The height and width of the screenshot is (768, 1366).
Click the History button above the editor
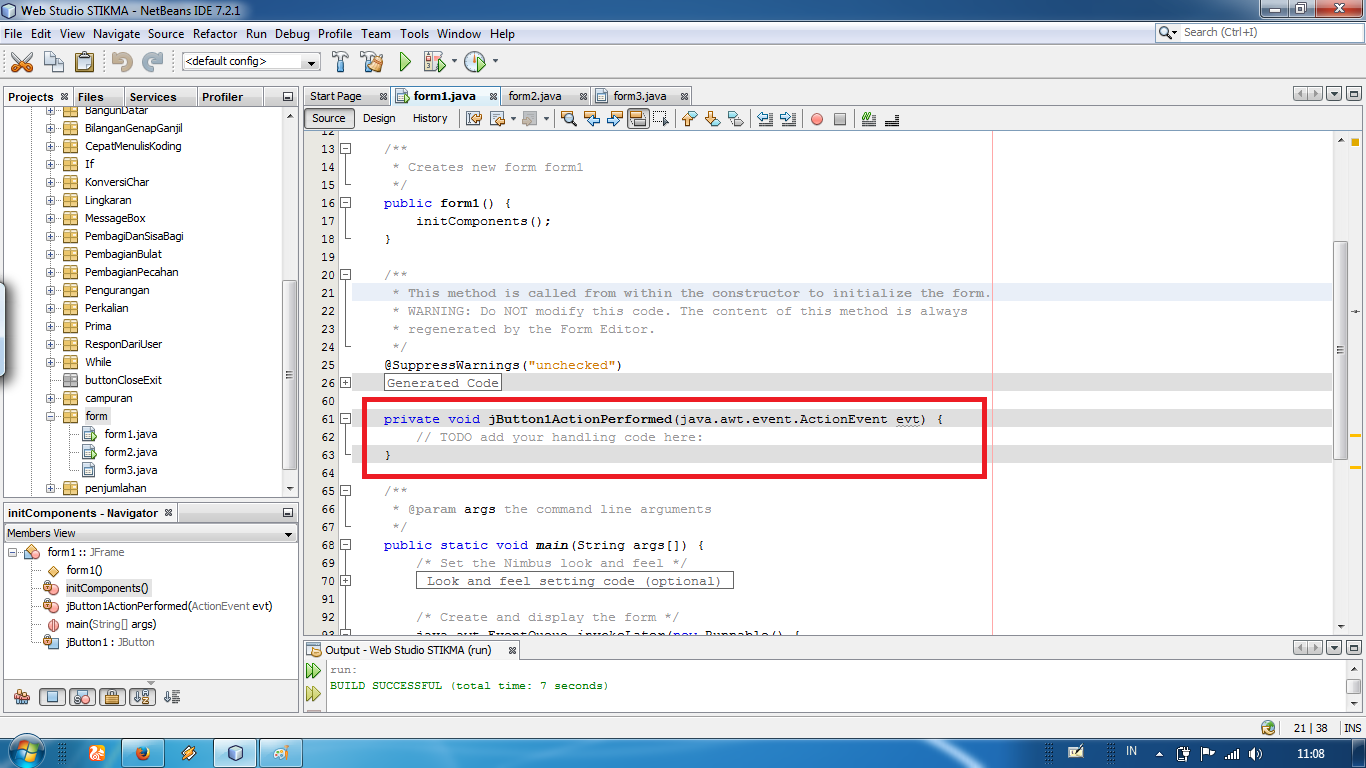(x=429, y=118)
